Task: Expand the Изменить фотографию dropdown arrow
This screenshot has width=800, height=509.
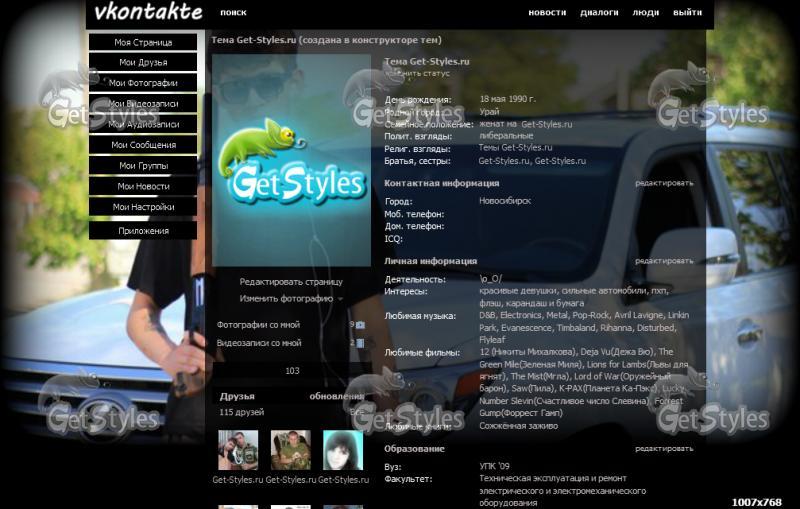Action: click(340, 299)
